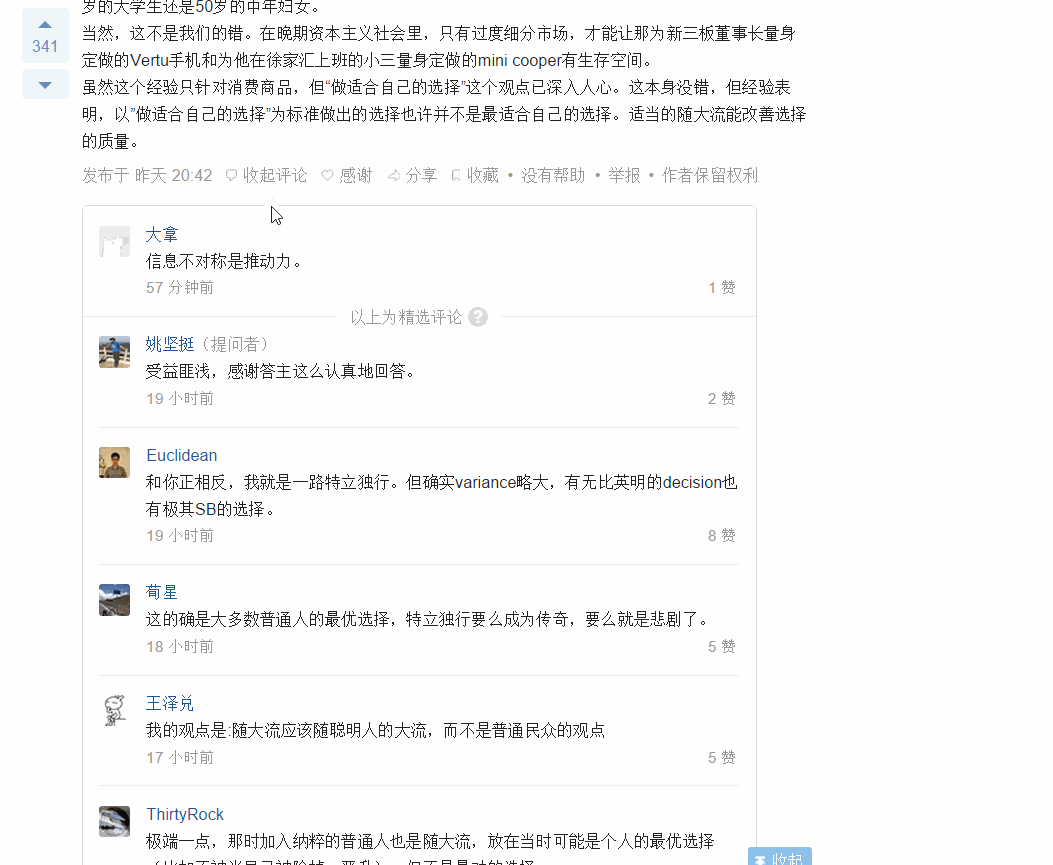The height and width of the screenshot is (865, 1053).
Task: Open user 大拿's profile link
Action: [162, 235]
